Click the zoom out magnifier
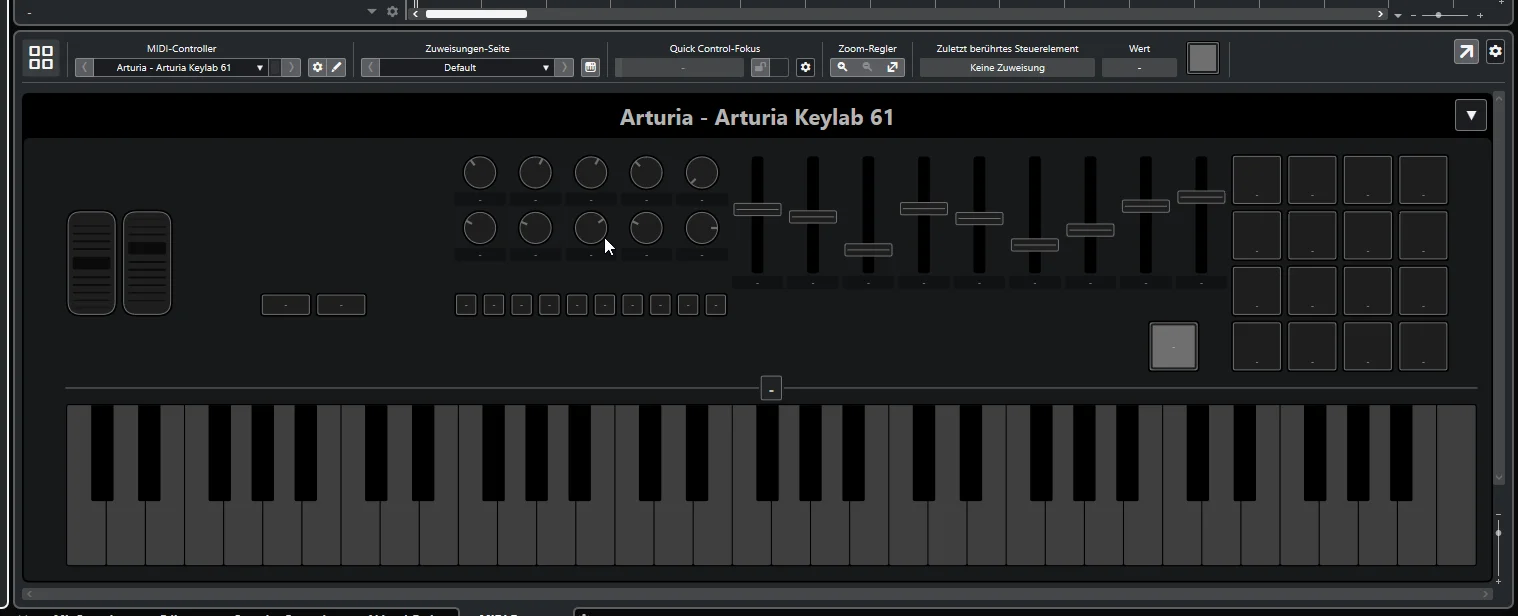The height and width of the screenshot is (616, 1518). 867,67
